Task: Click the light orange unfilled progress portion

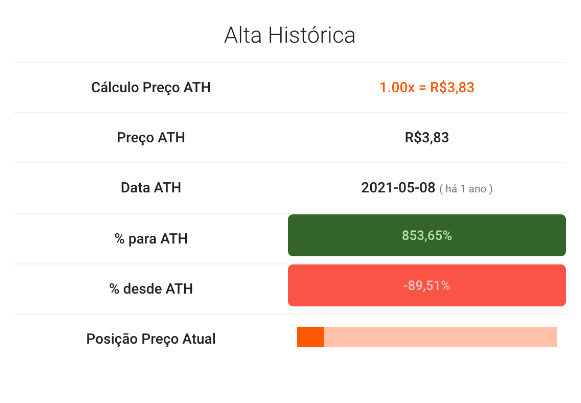Action: pos(441,337)
